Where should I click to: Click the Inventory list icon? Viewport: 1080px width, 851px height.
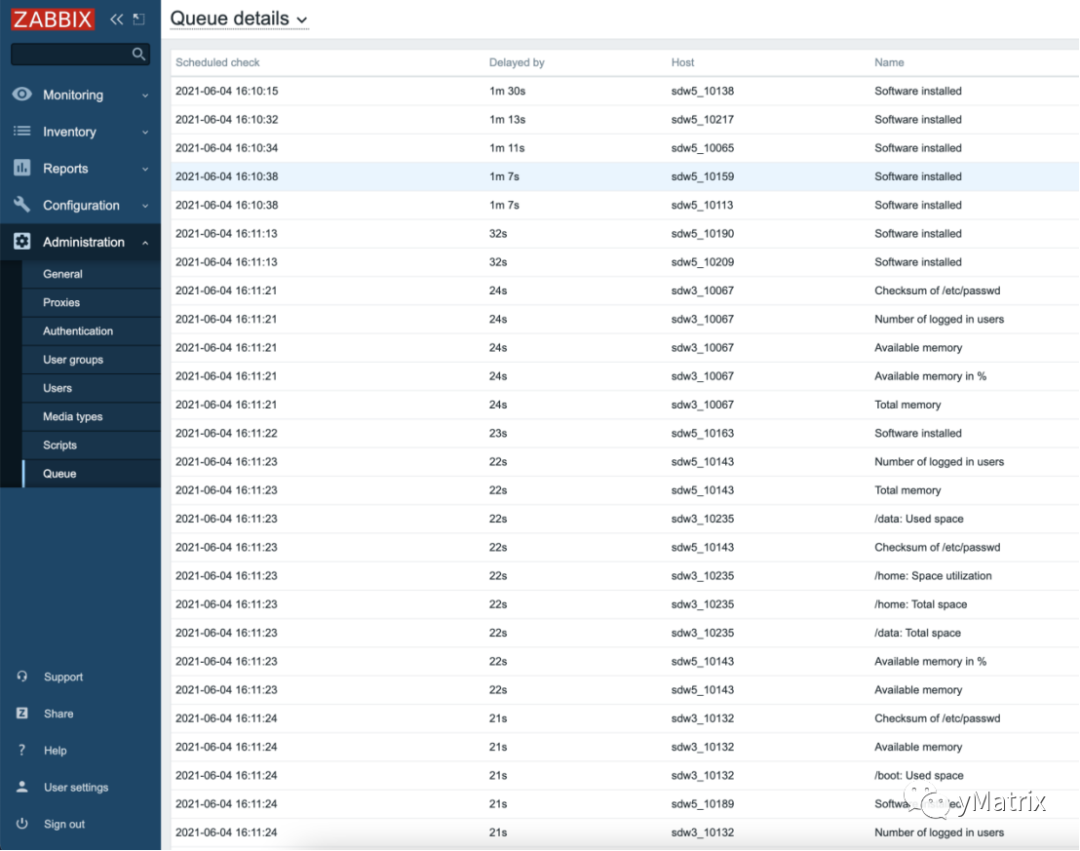point(22,131)
